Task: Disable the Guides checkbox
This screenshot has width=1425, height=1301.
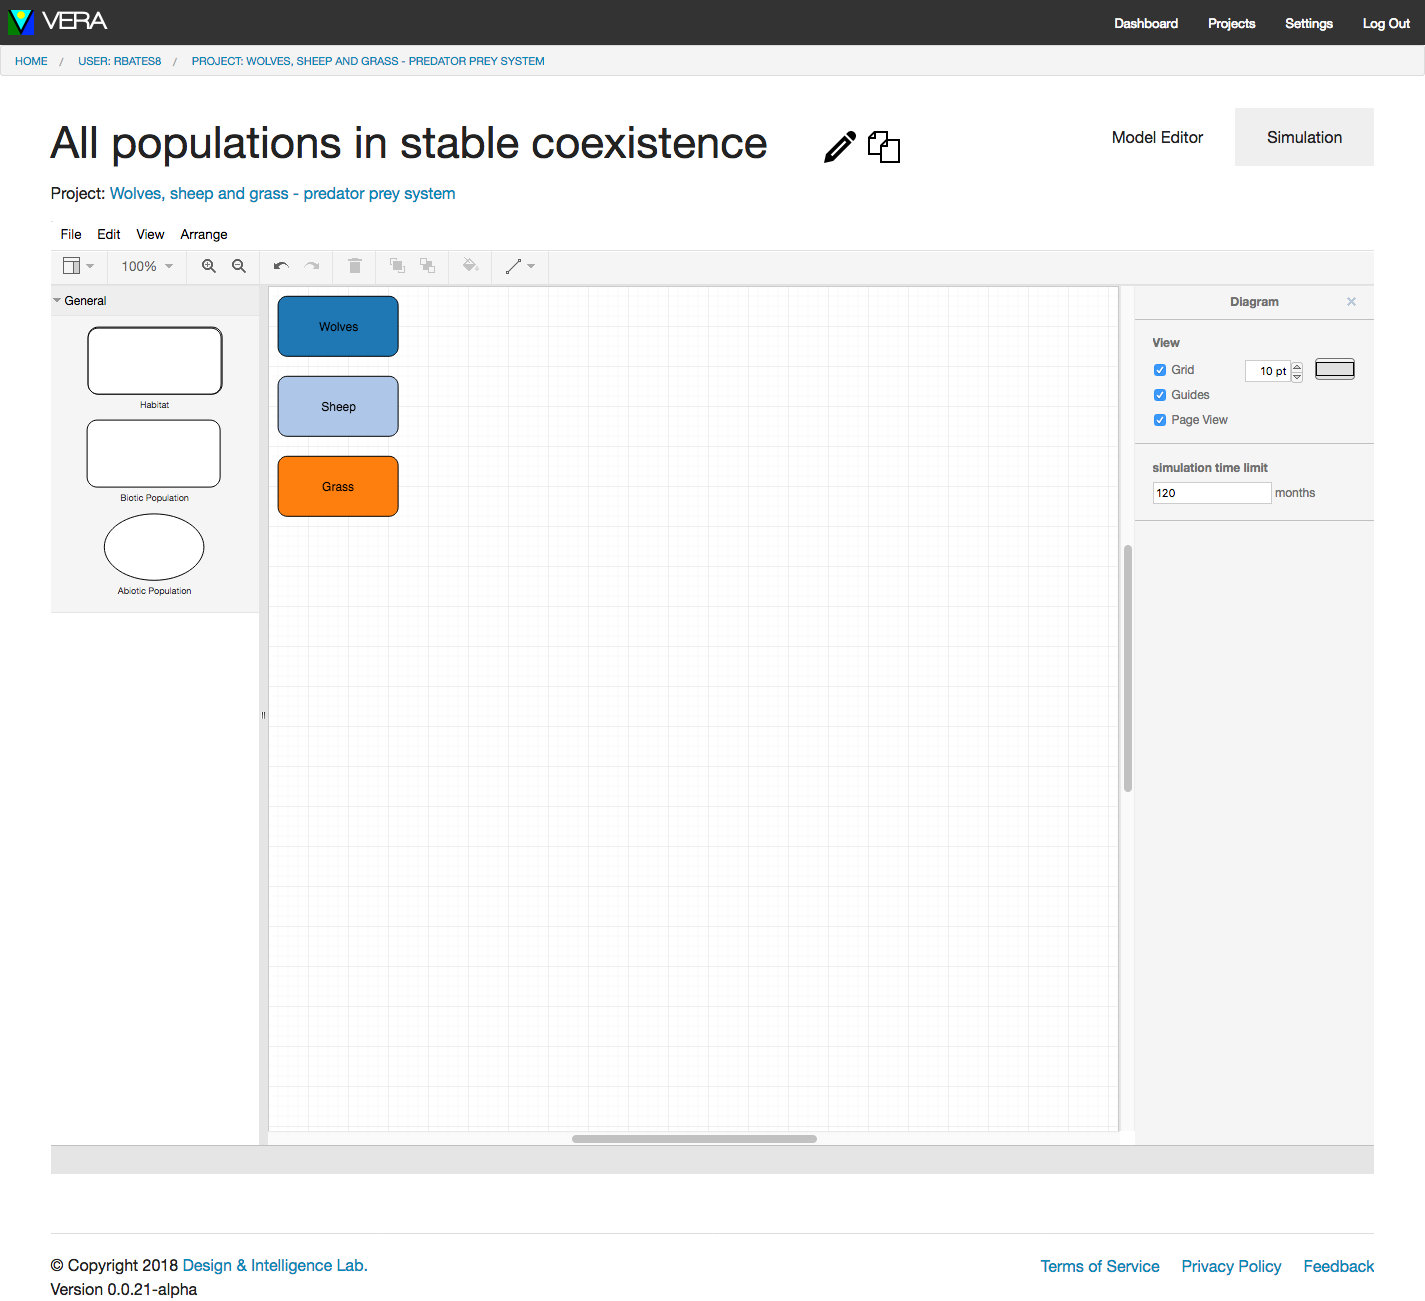Action: [1160, 395]
